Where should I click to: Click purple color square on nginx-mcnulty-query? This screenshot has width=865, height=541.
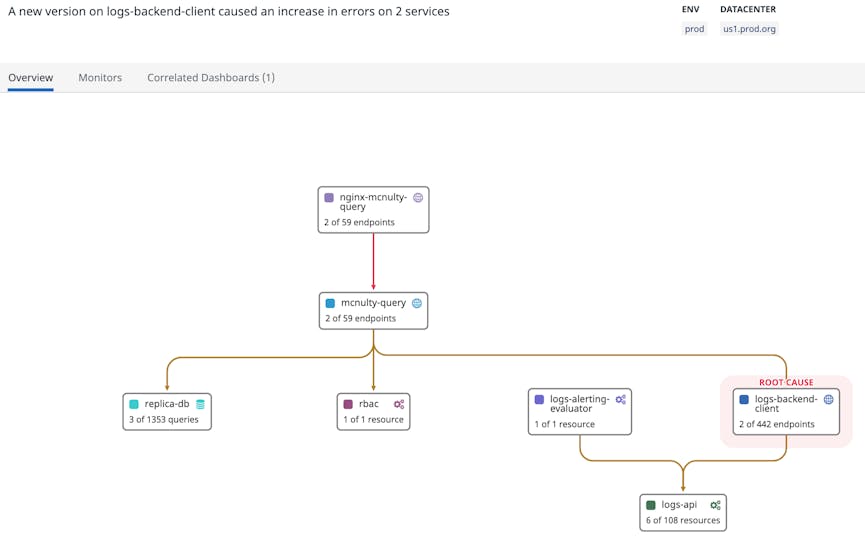329,198
